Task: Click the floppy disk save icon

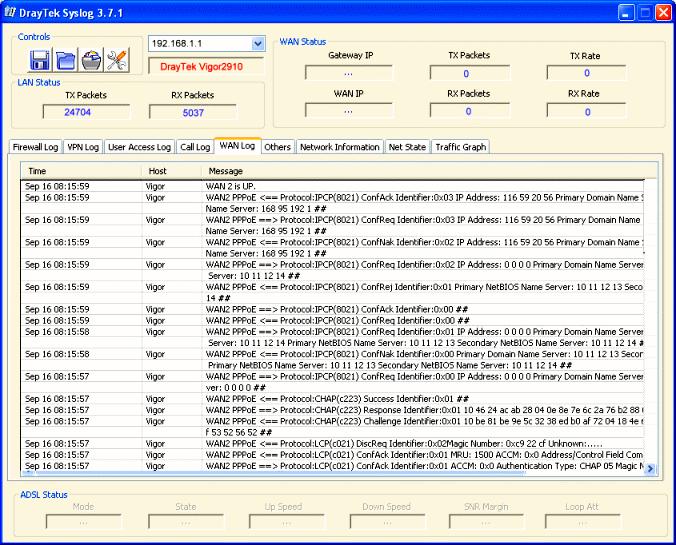Action: (x=40, y=60)
